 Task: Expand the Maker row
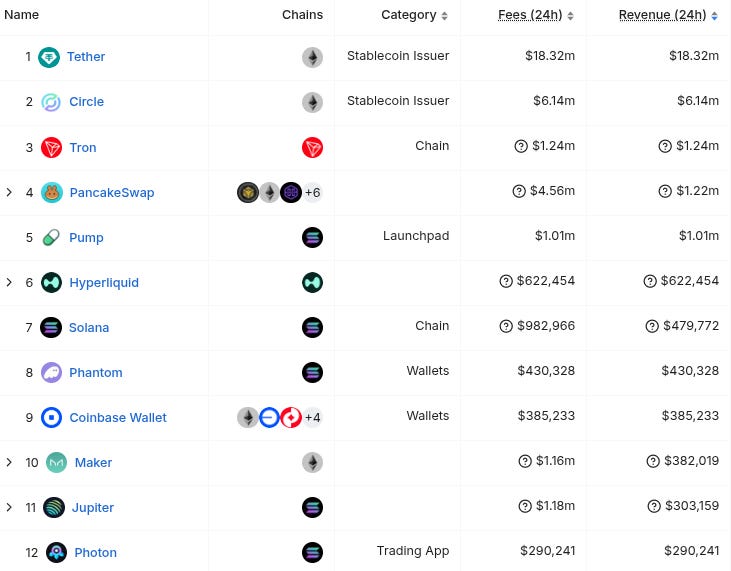(9, 462)
